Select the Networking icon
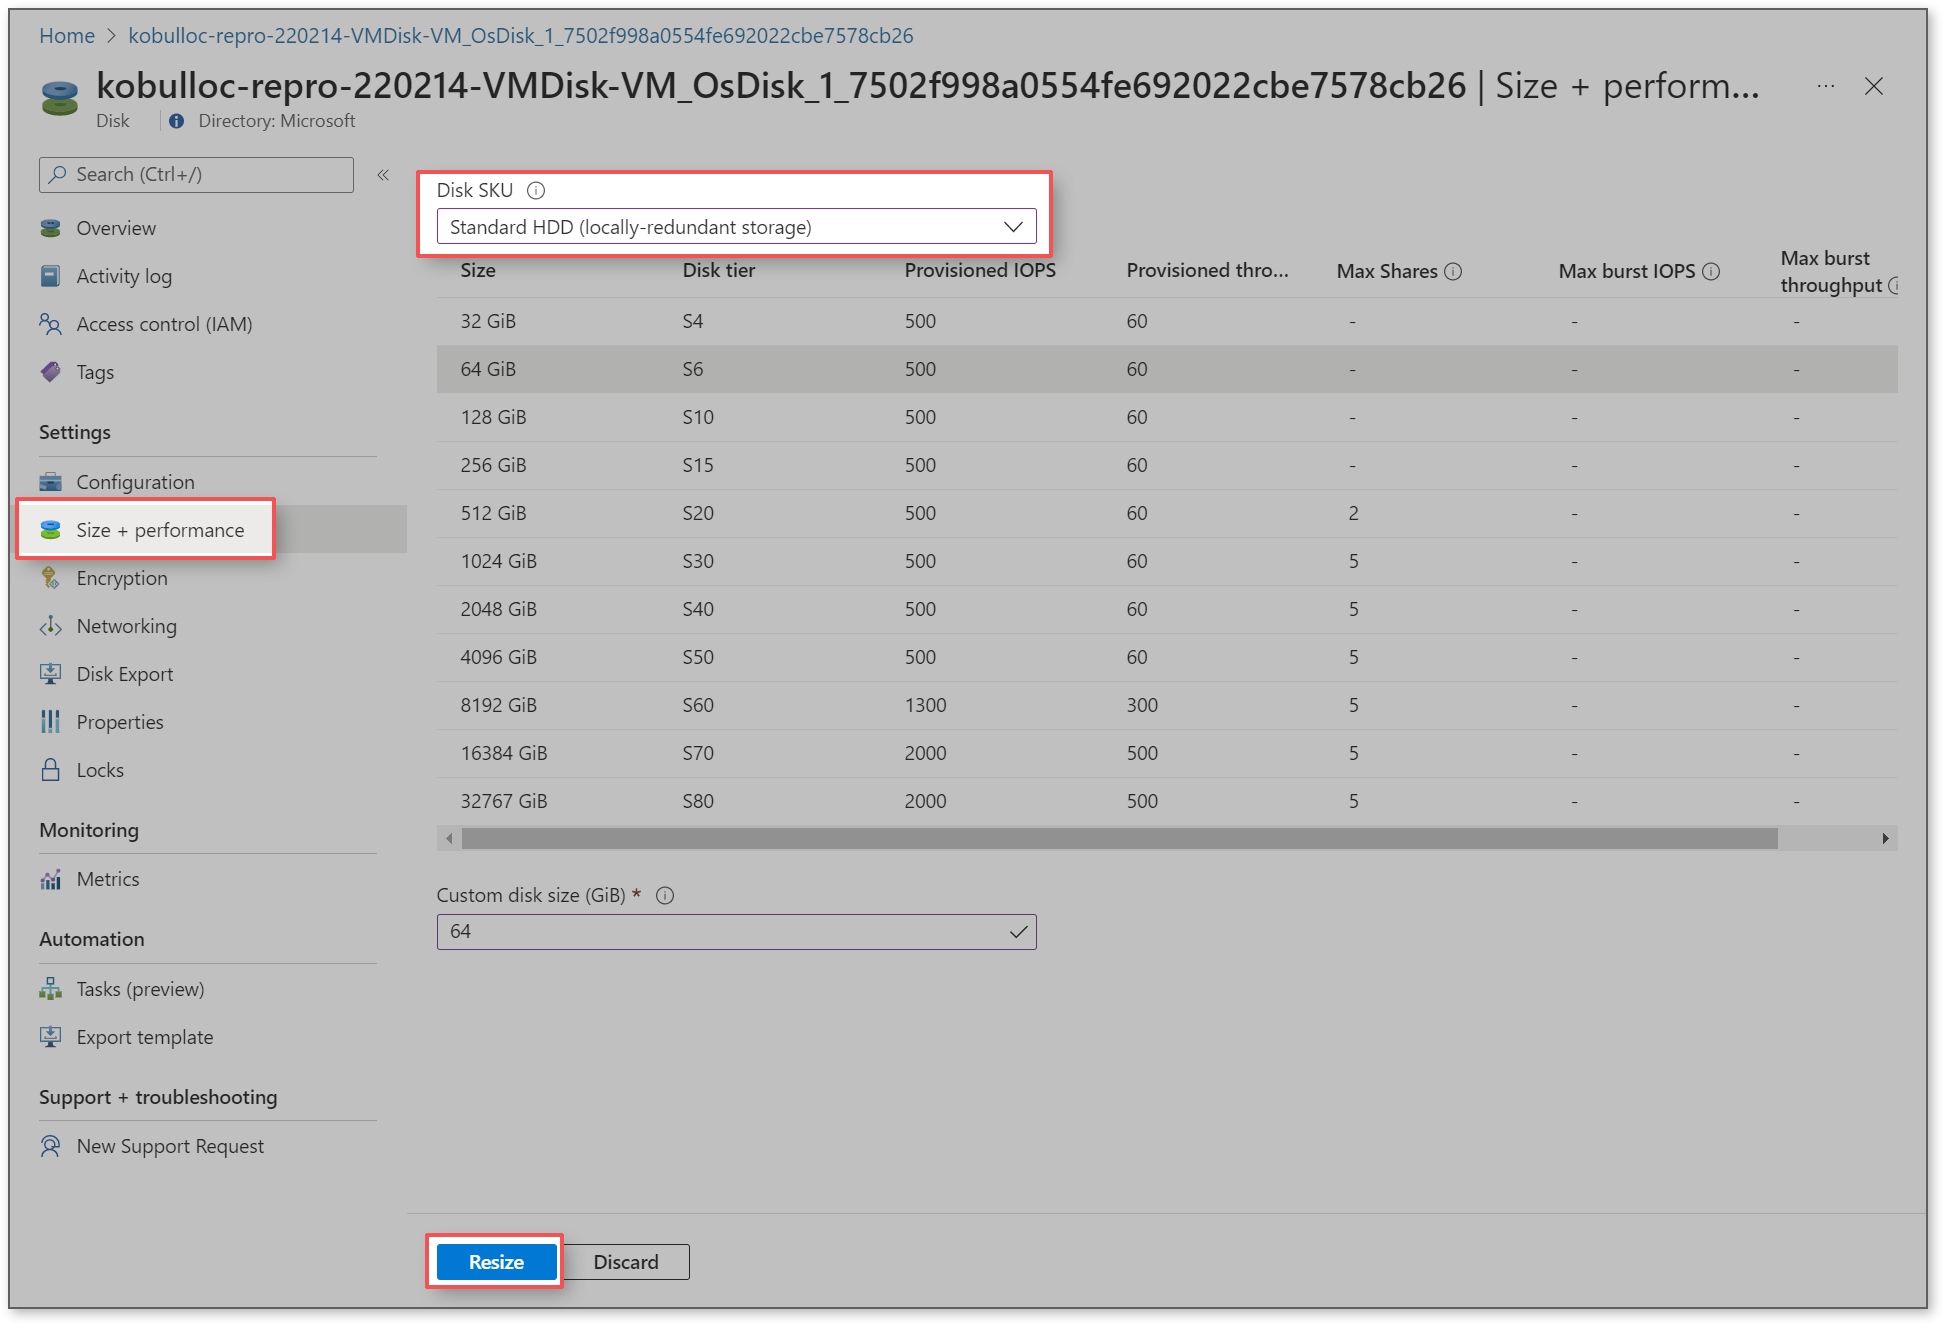The image size is (1944, 1325). click(x=51, y=626)
